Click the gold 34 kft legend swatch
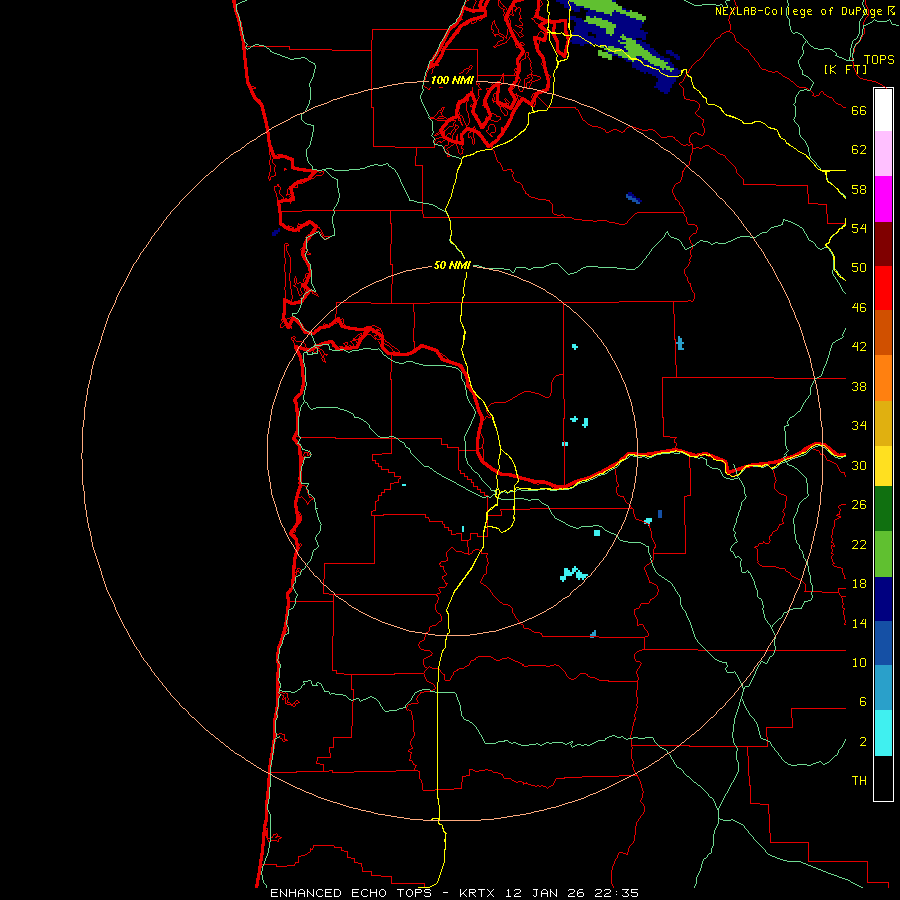This screenshot has width=900, height=900. (883, 423)
